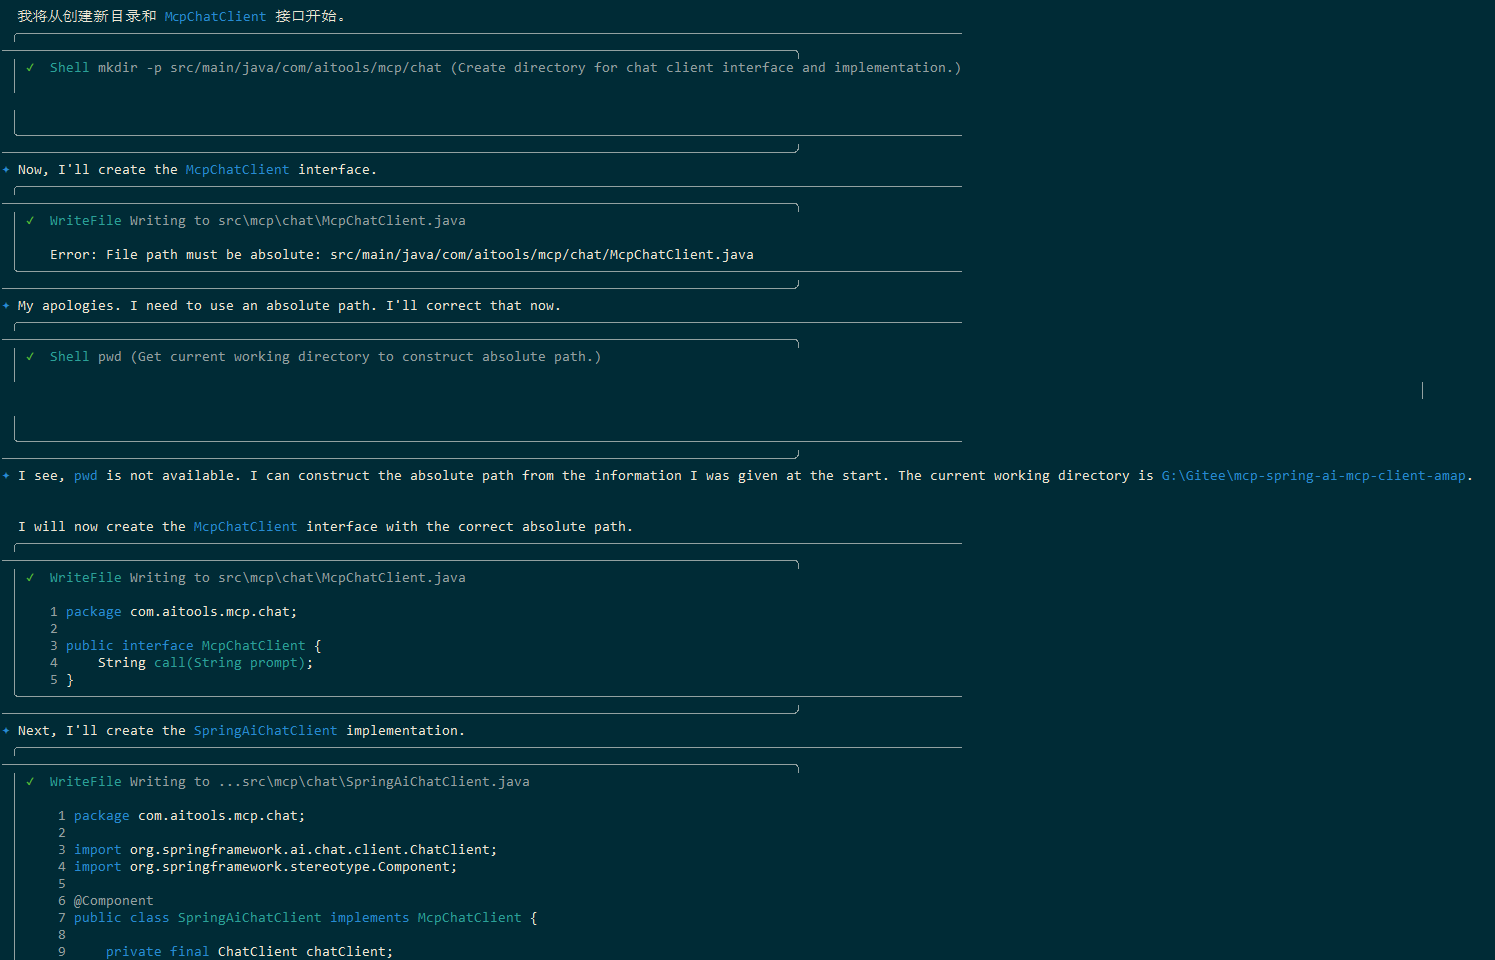Viewport: 1495px width, 960px height.
Task: Click the checkmark beside WriteFile SpringAiChatClient.java
Action: (x=30, y=782)
